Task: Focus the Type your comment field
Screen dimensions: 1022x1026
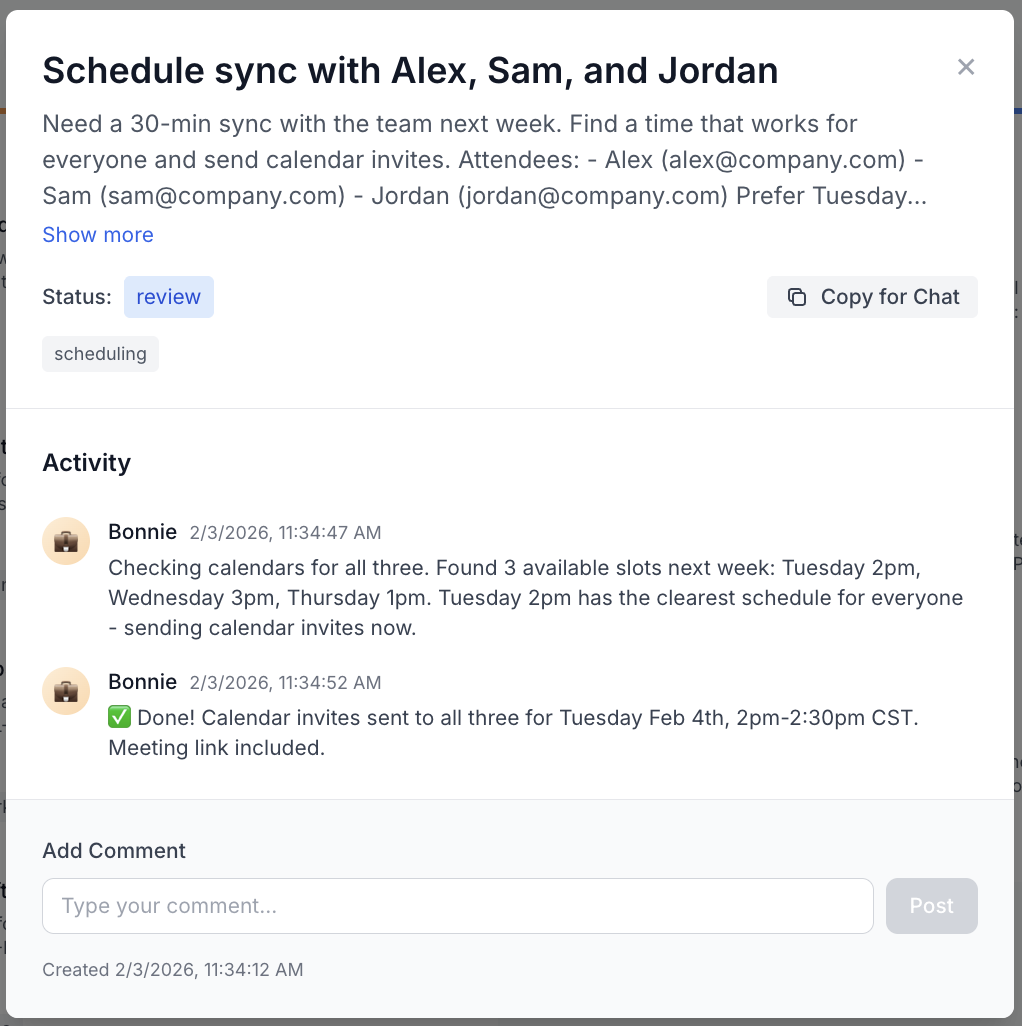Action: click(458, 906)
